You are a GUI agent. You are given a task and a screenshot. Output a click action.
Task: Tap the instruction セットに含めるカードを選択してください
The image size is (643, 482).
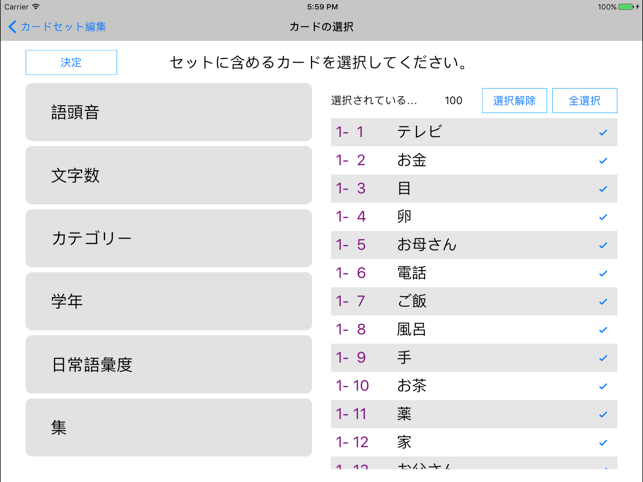tap(319, 62)
